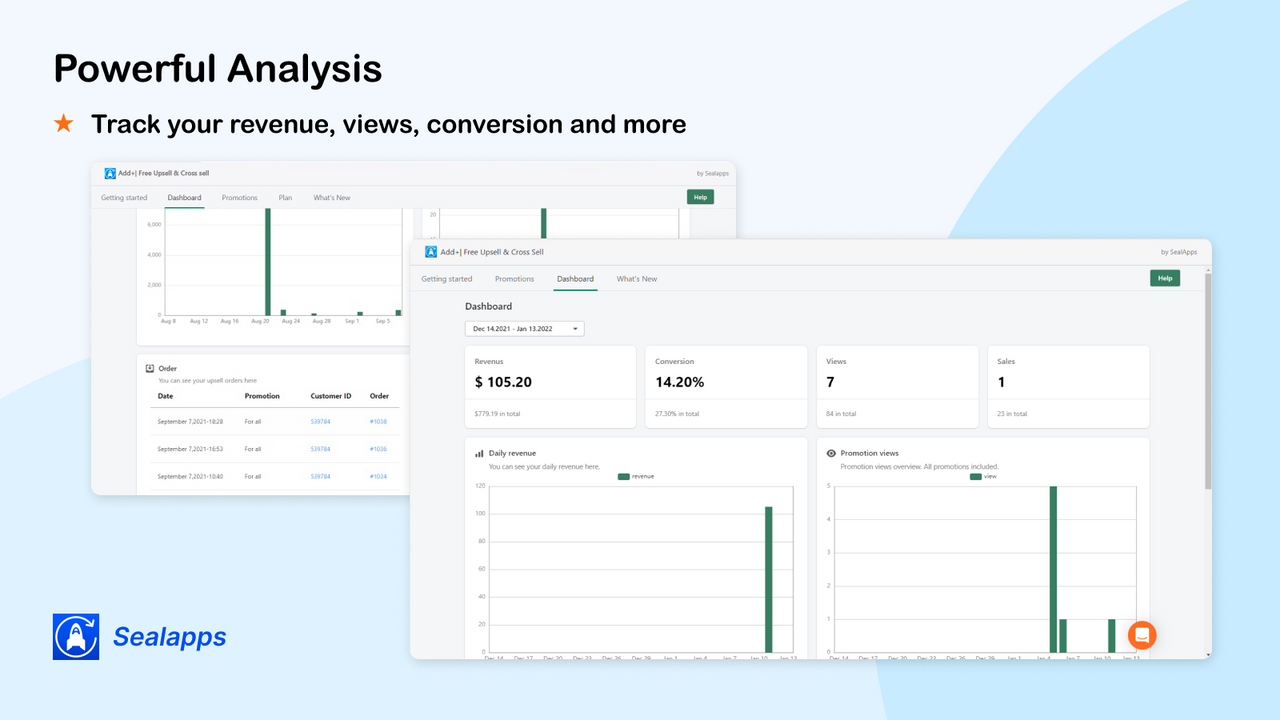Click the 'September 7,2021-16:53' date cell
Image resolution: width=1280 pixels, height=720 pixels.
[x=190, y=449]
